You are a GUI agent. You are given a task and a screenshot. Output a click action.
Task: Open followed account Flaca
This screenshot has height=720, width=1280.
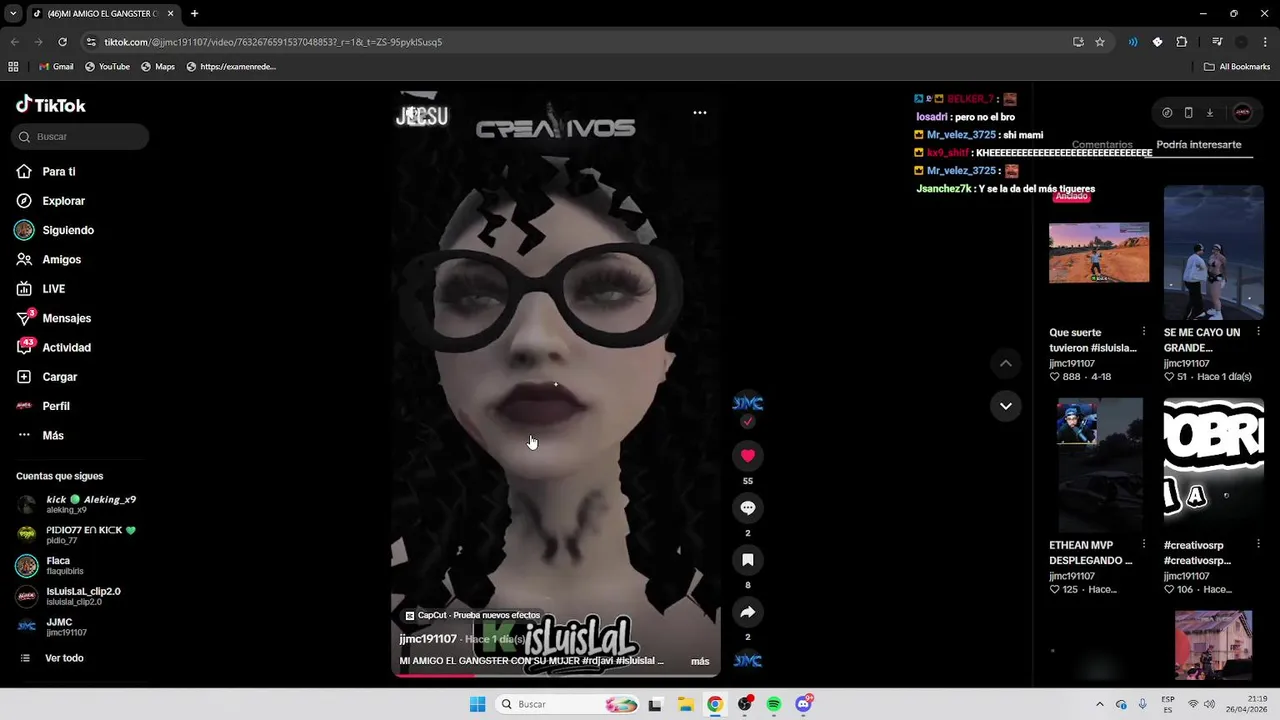pyautogui.click(x=50, y=566)
